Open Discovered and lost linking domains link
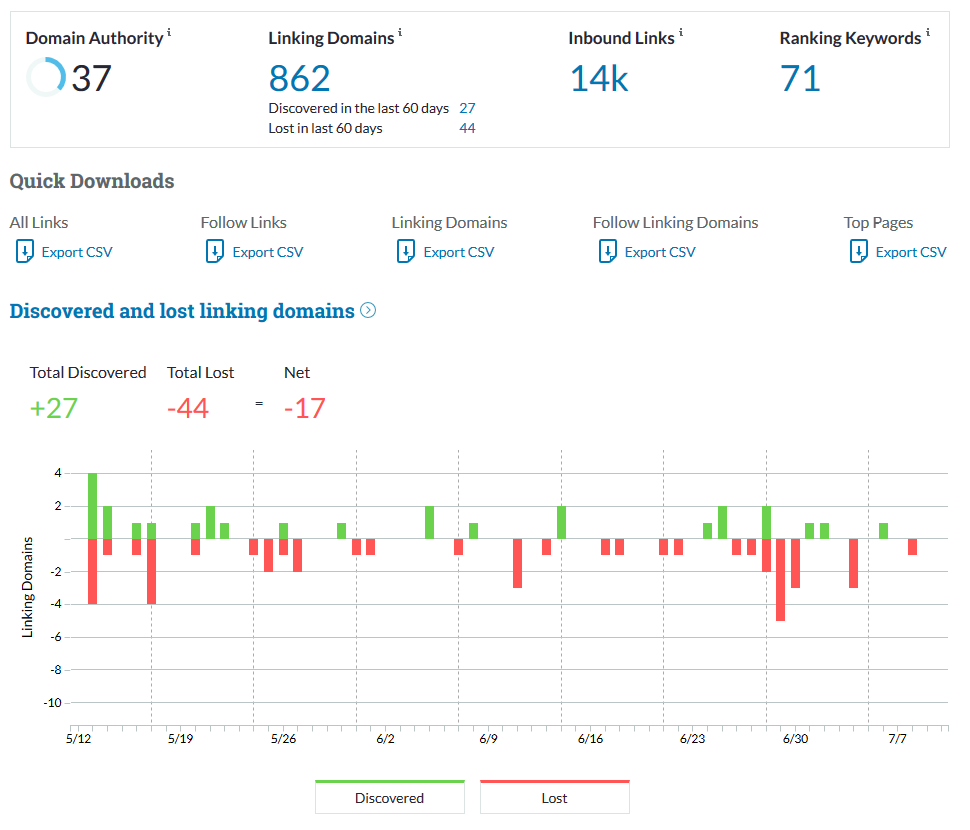The image size is (970, 830). [x=182, y=311]
